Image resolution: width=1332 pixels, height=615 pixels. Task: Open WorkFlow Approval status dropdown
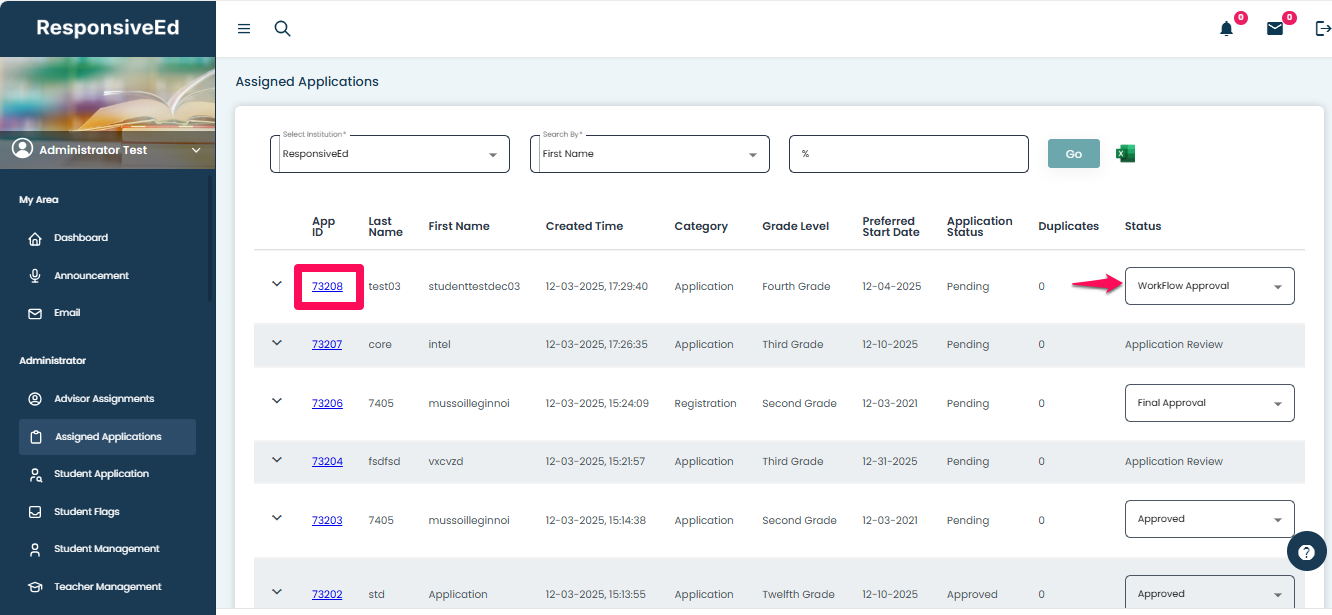pyautogui.click(x=1209, y=286)
